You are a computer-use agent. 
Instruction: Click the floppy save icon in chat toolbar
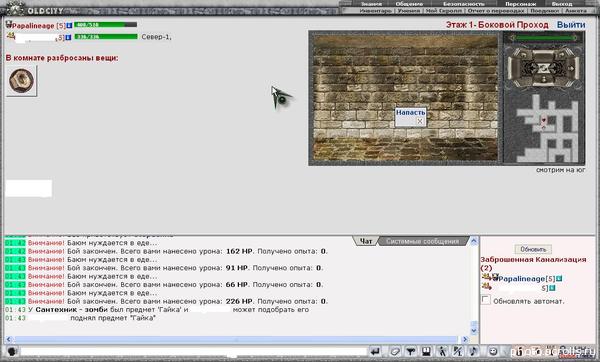[426, 351]
